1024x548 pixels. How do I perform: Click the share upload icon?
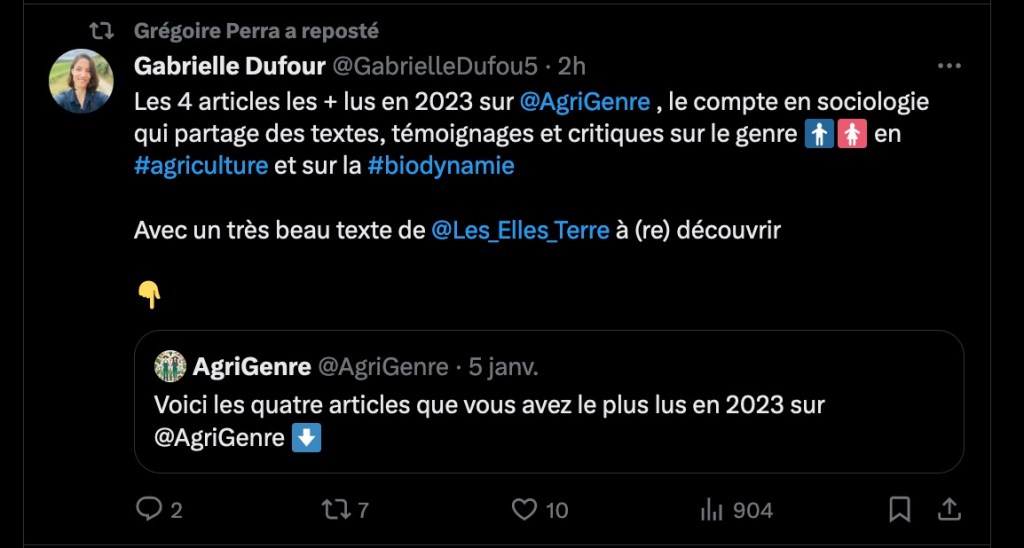tap(950, 510)
